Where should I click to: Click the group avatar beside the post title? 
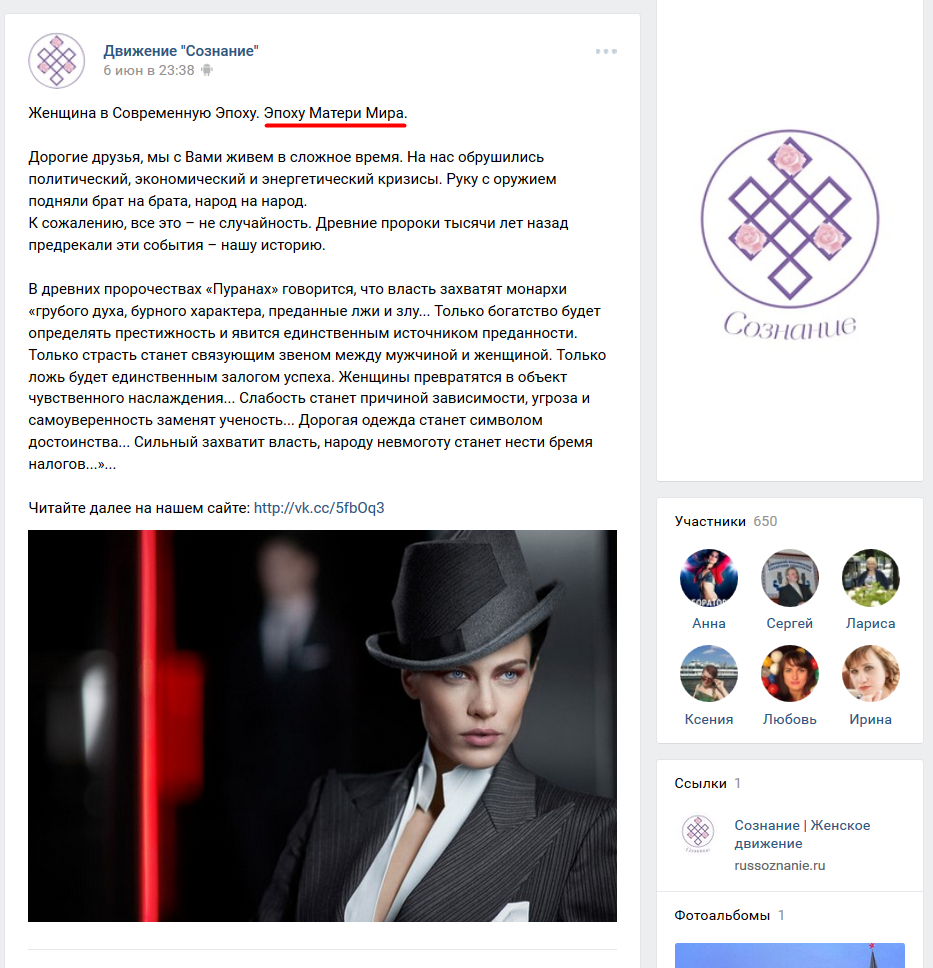pos(57,60)
